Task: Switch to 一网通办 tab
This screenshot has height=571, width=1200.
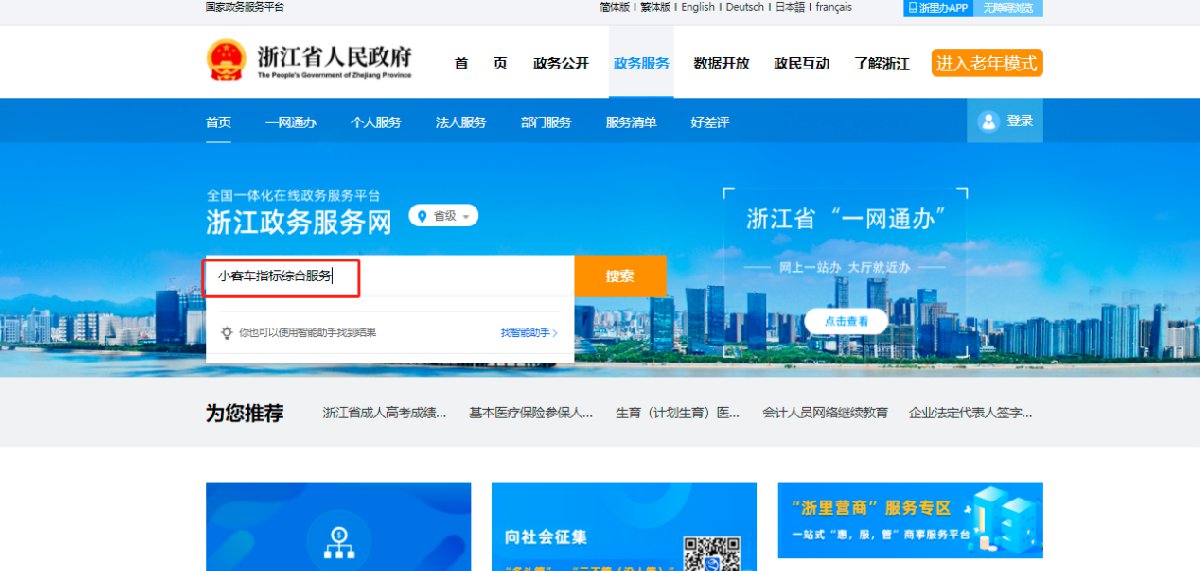Action: click(291, 122)
